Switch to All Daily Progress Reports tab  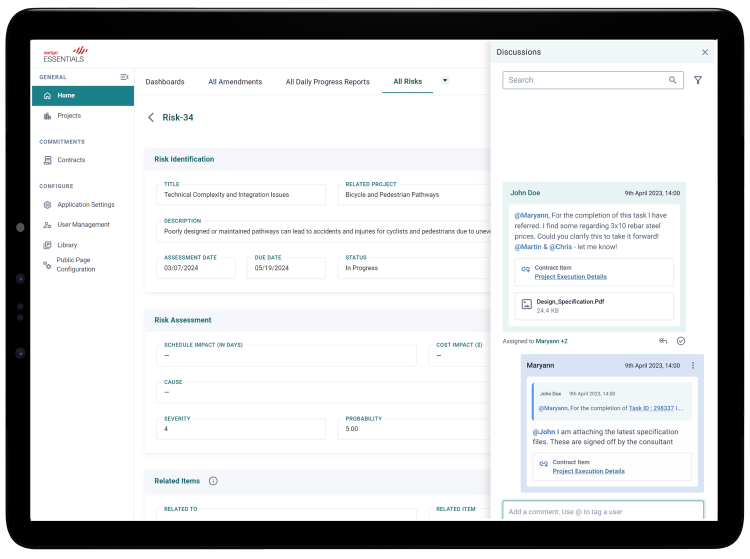[327, 82]
